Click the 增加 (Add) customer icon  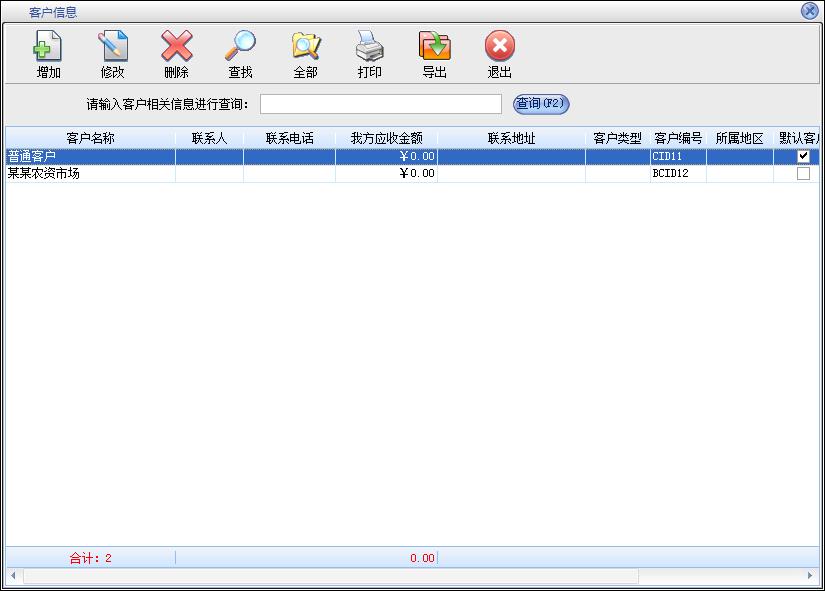tap(48, 47)
